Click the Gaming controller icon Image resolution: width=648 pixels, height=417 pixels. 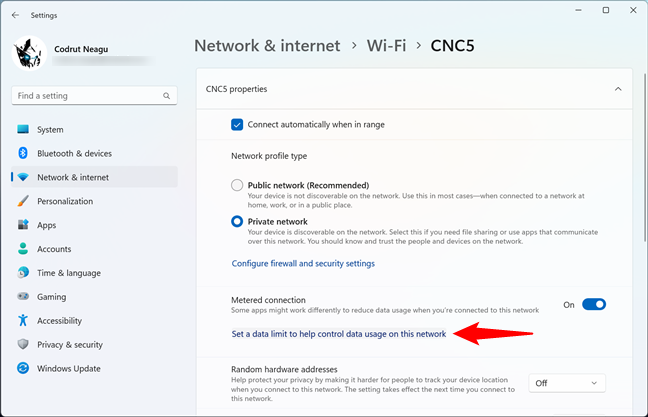tap(23, 296)
